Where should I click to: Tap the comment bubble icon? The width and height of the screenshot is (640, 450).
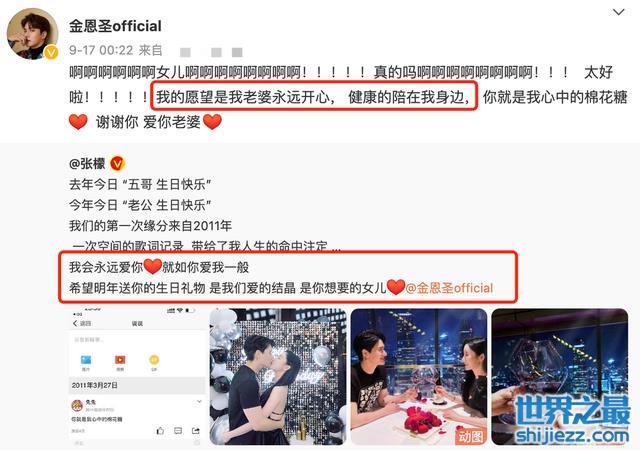pyautogui.click(x=178, y=431)
